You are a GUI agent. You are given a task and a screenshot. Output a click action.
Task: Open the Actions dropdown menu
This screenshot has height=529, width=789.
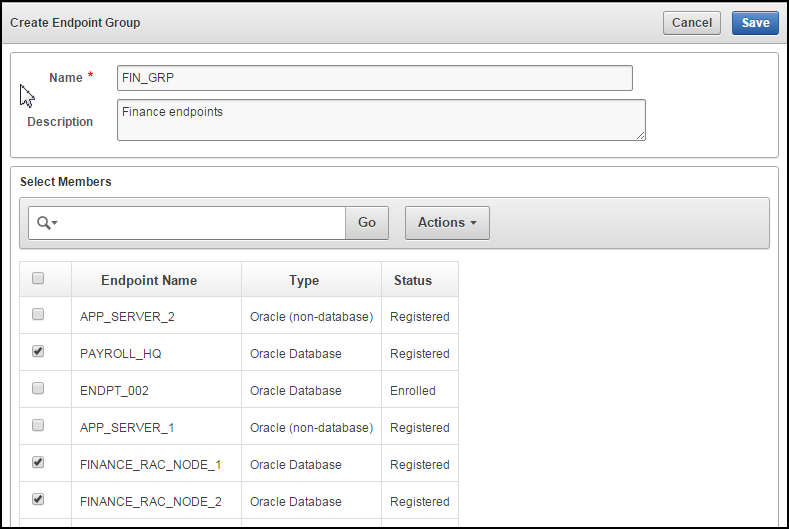coord(447,222)
